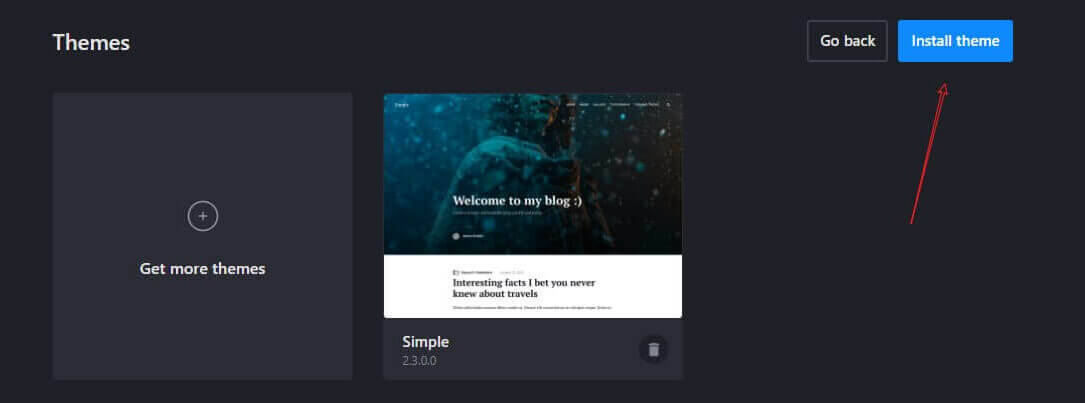Click the Install theme button
The image size is (1085, 403).
click(x=955, y=41)
